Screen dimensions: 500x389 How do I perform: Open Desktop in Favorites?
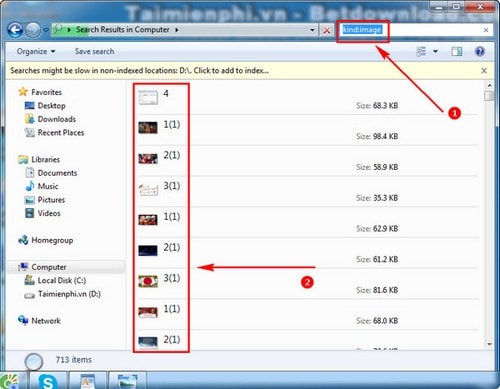coord(51,106)
